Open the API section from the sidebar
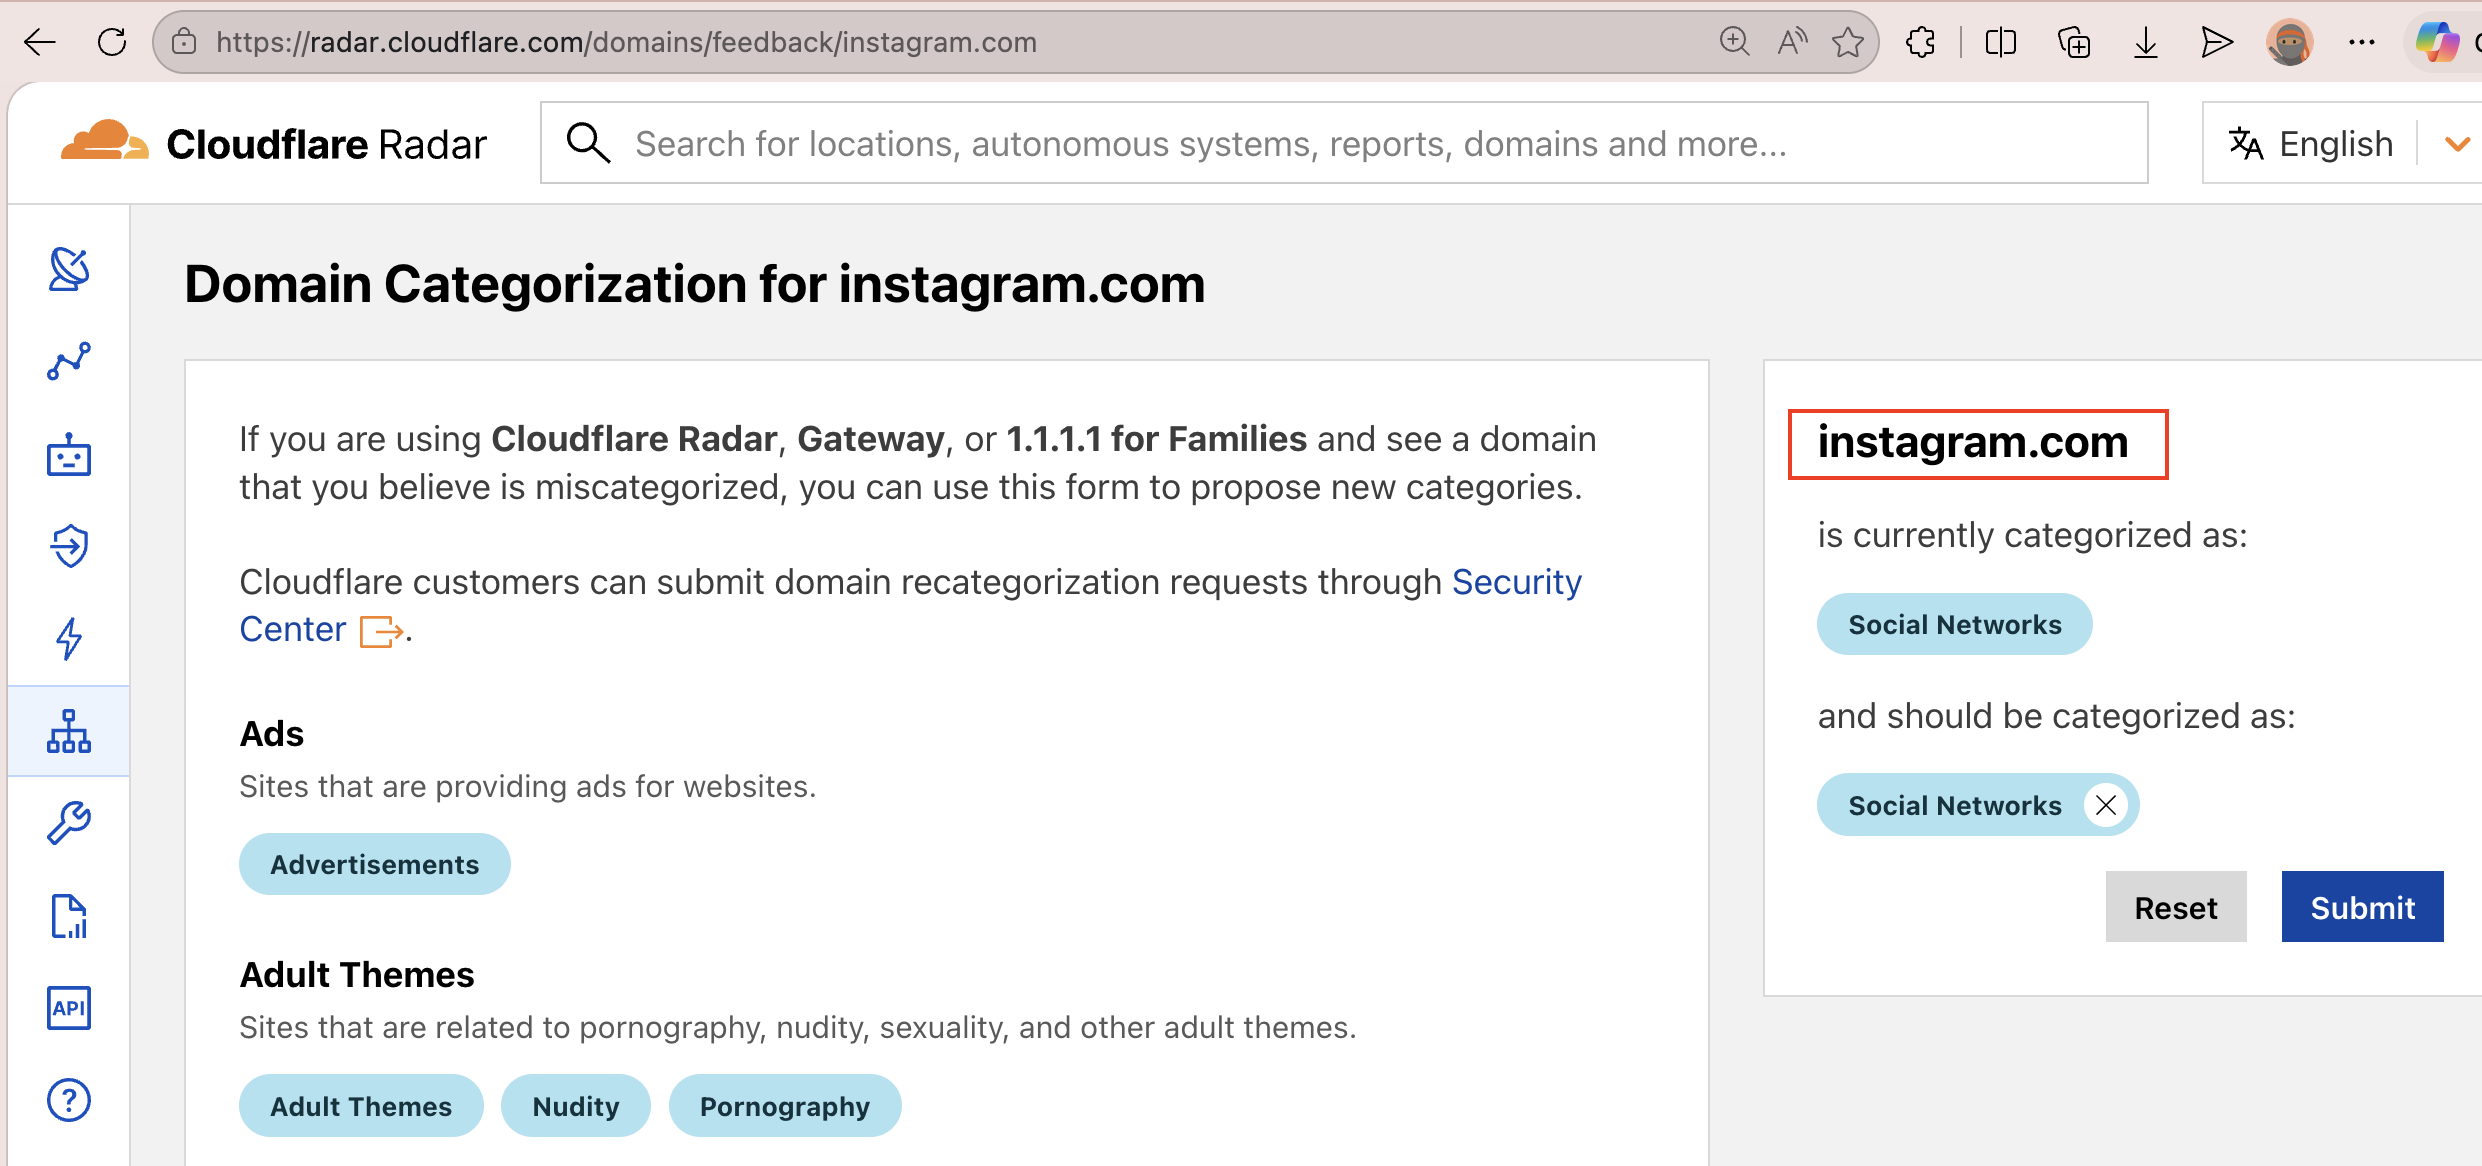2482x1166 pixels. [67, 1008]
